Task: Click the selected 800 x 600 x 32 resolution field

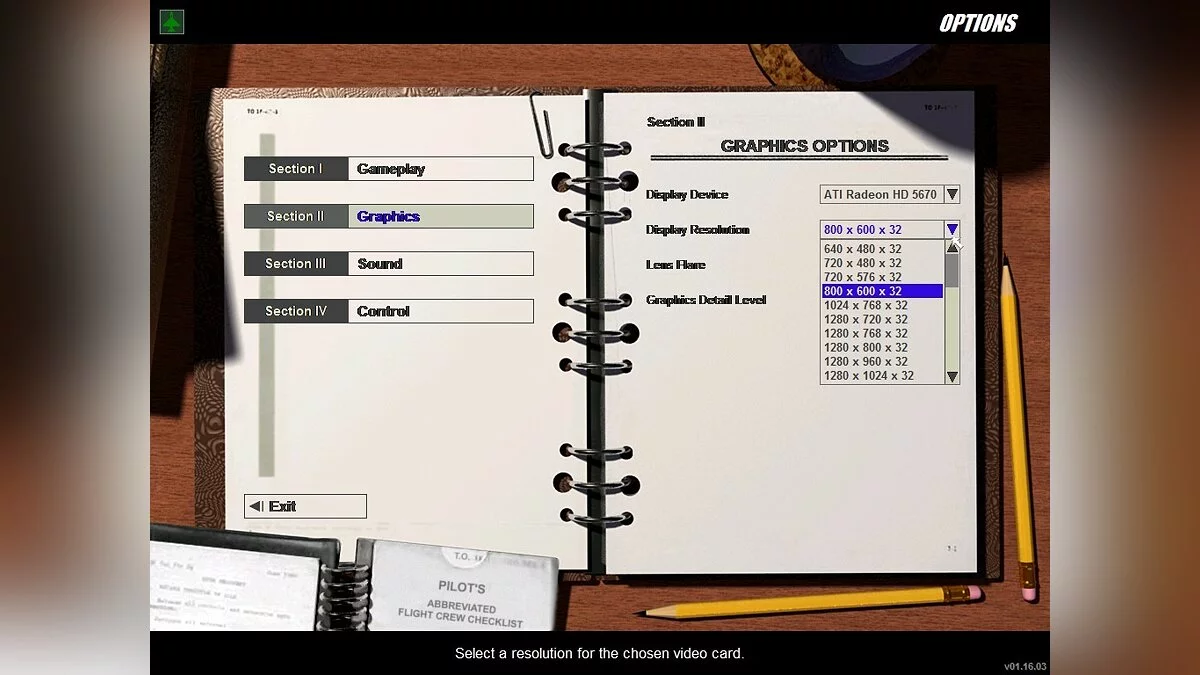Action: click(x=882, y=229)
